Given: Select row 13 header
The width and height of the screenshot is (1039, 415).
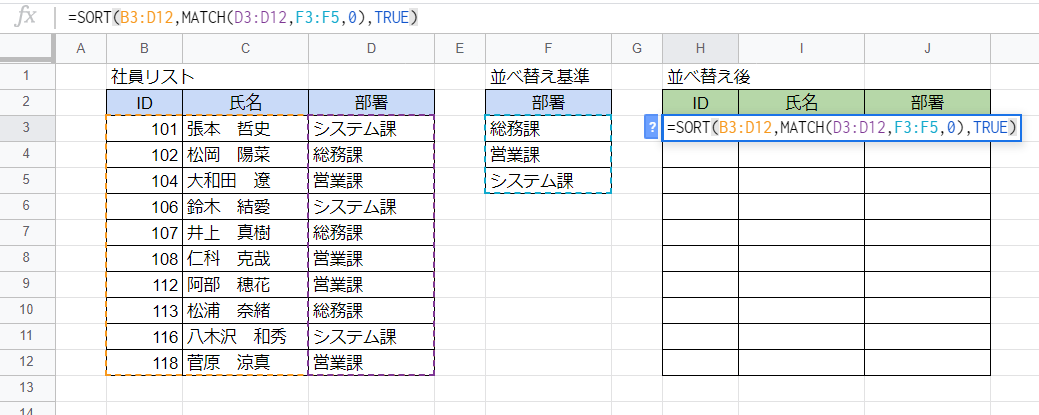Looking at the screenshot, I should coord(27,388).
